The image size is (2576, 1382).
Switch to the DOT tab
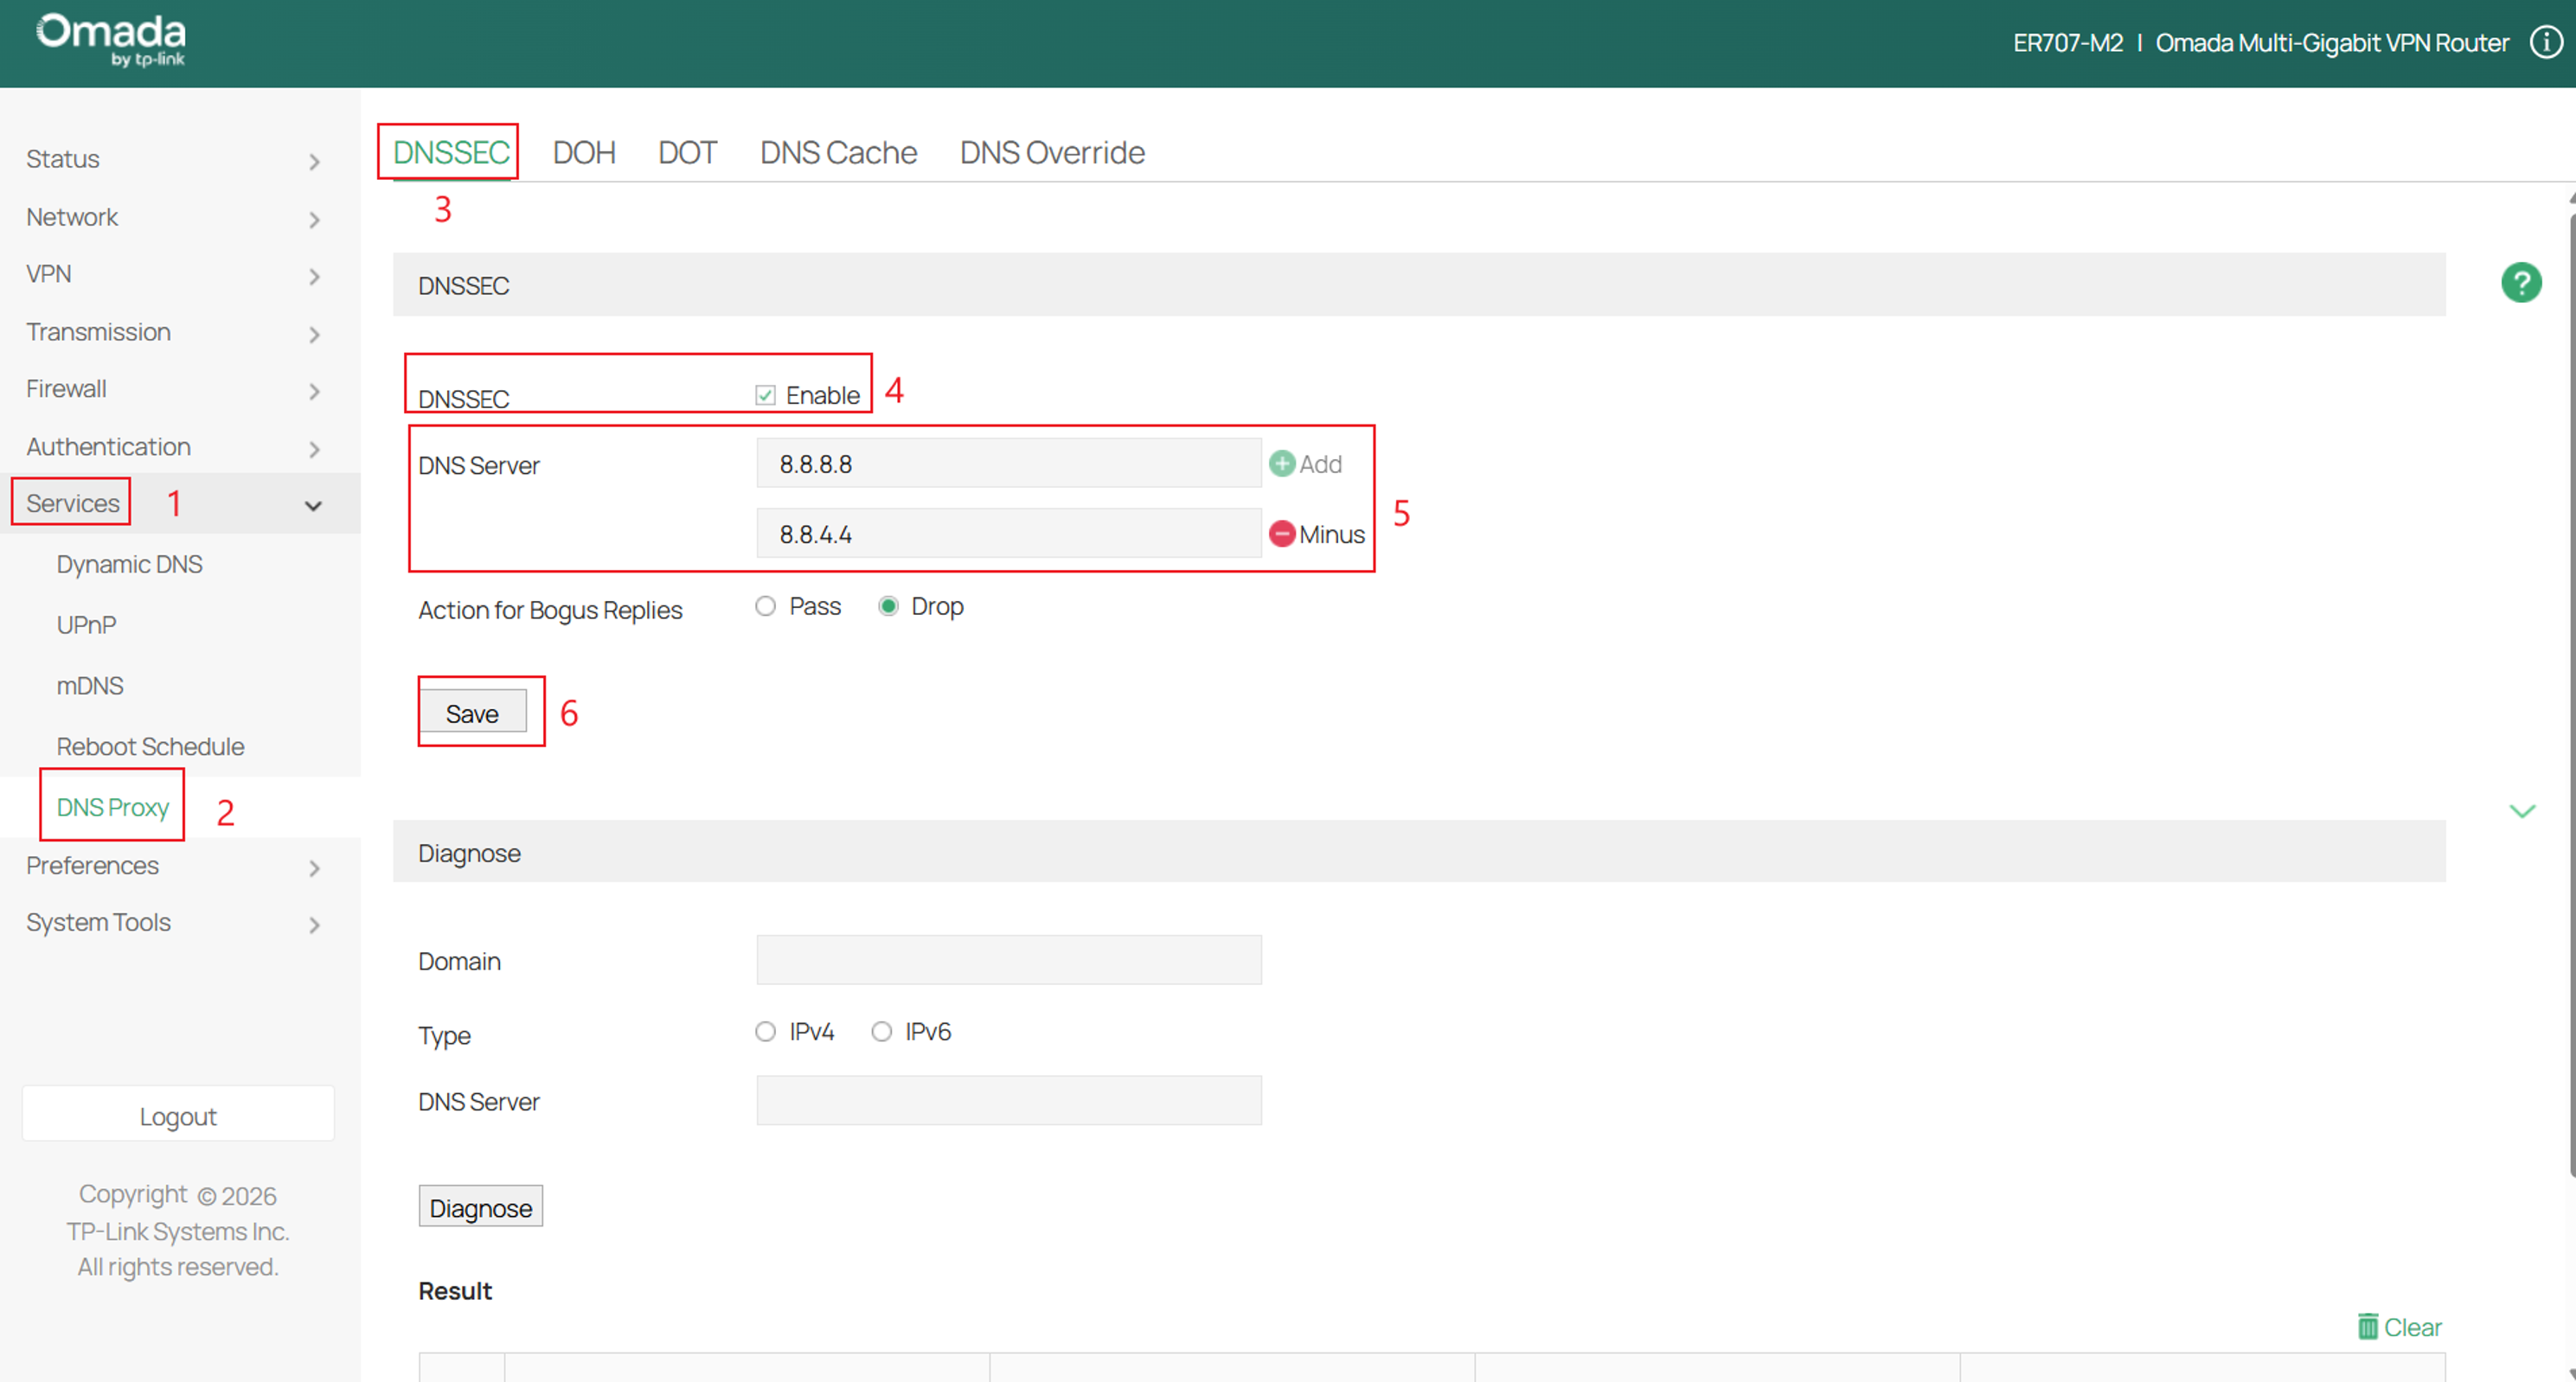[x=687, y=153]
